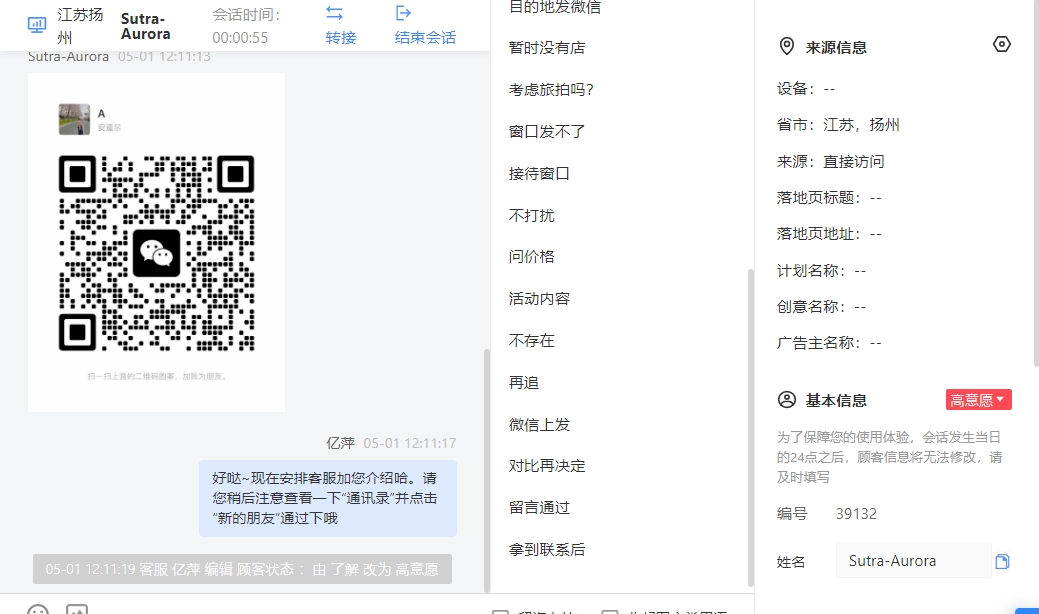Open the emoji picker in the message toolbar
Image resolution: width=1039 pixels, height=614 pixels.
[x=38, y=609]
